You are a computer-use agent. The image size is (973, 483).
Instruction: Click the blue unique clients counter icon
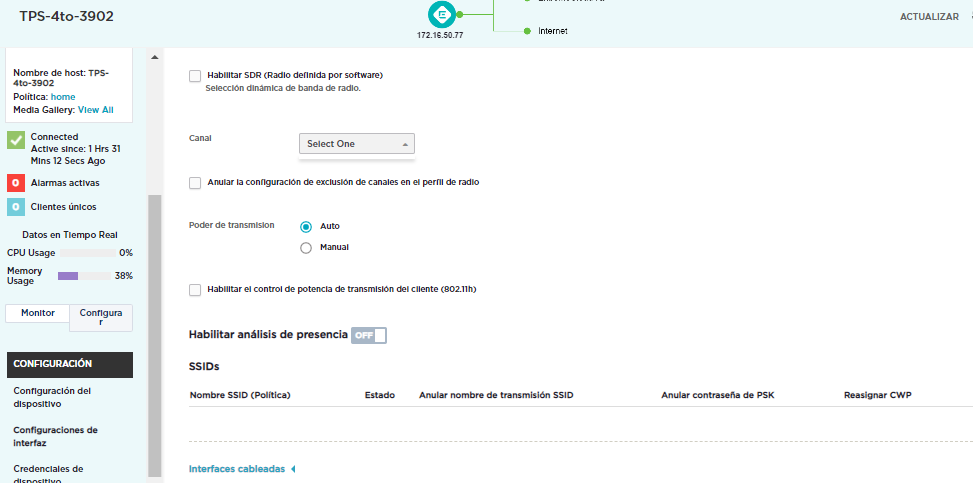(x=15, y=207)
